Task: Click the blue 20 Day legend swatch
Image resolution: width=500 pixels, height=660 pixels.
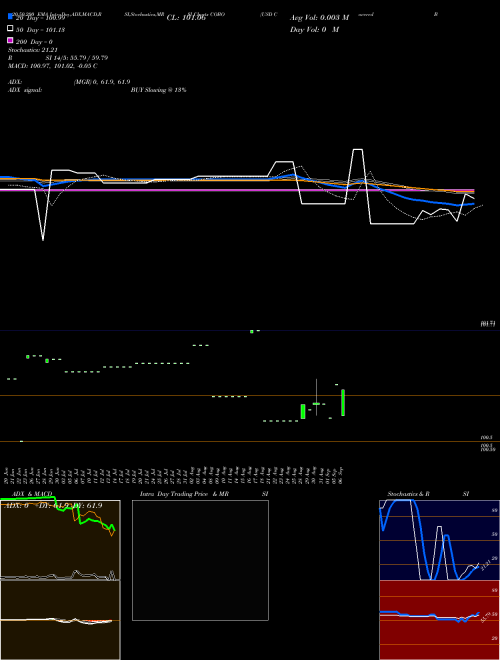Action: 10,17
